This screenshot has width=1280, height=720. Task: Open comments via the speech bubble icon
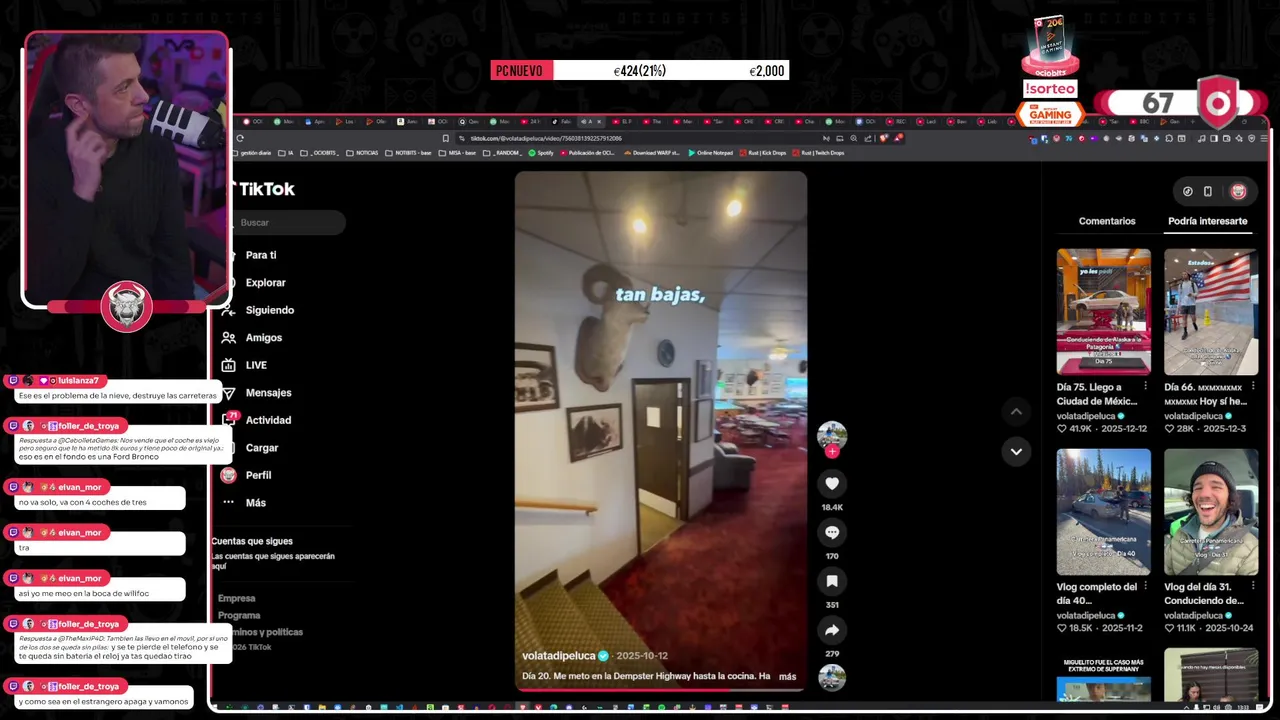(832, 532)
